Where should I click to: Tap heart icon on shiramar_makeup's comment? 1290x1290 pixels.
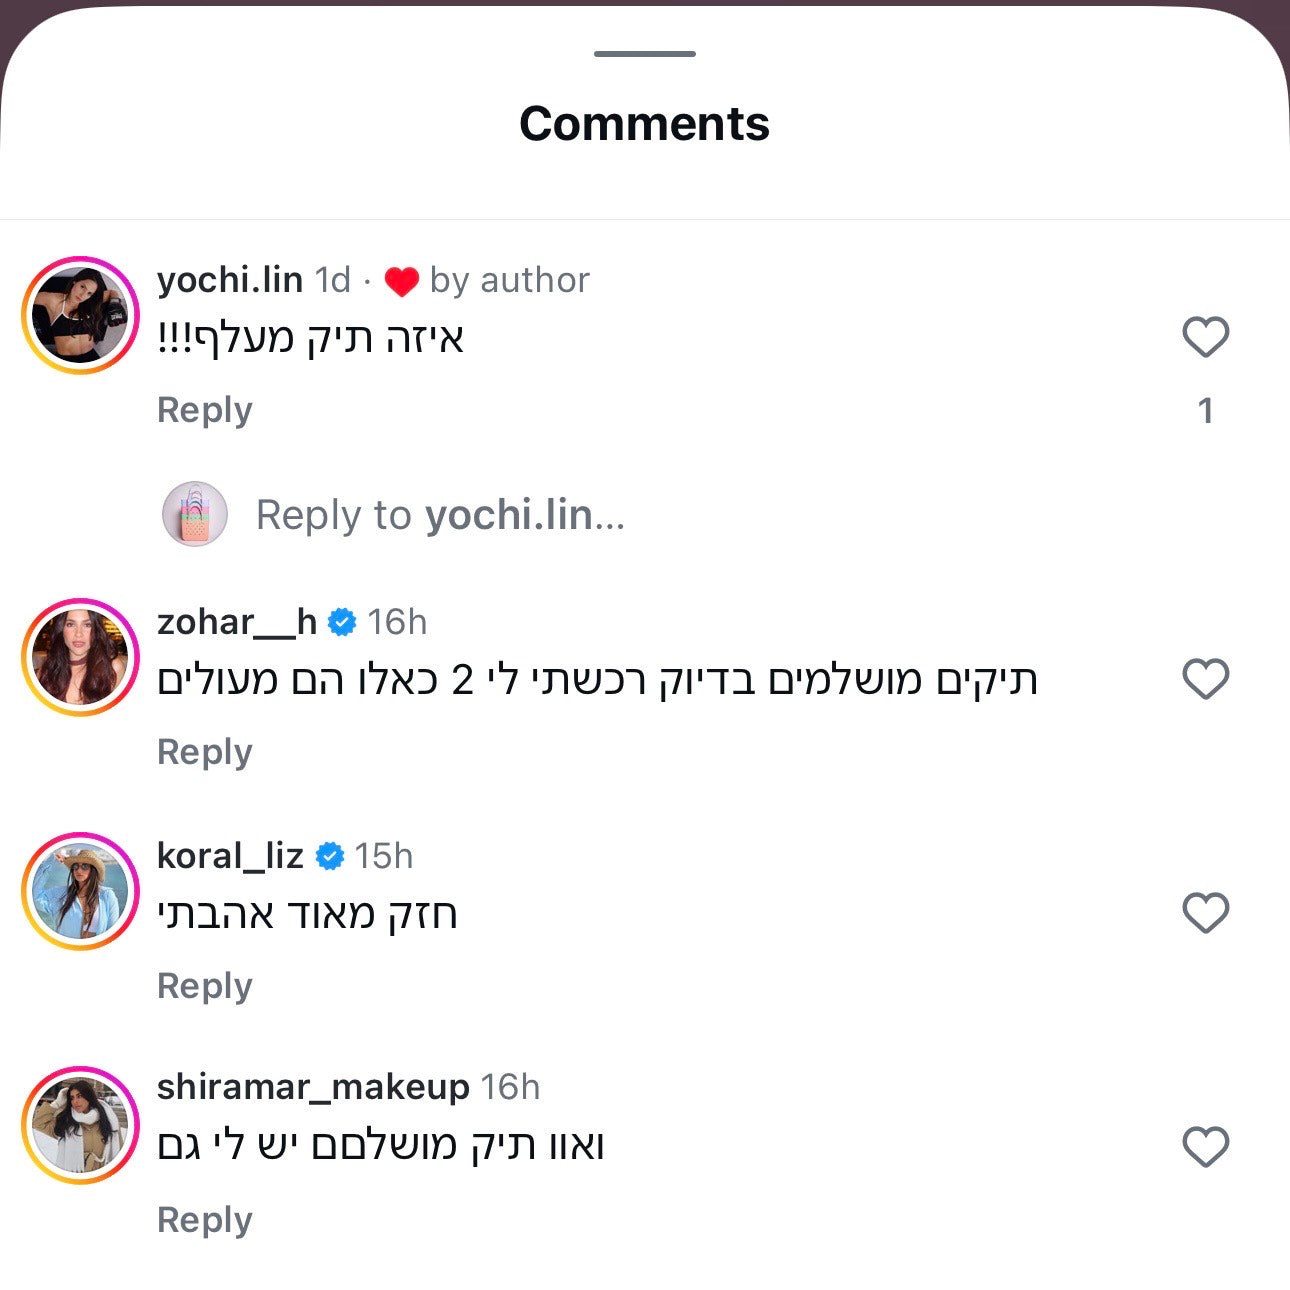click(x=1205, y=1147)
